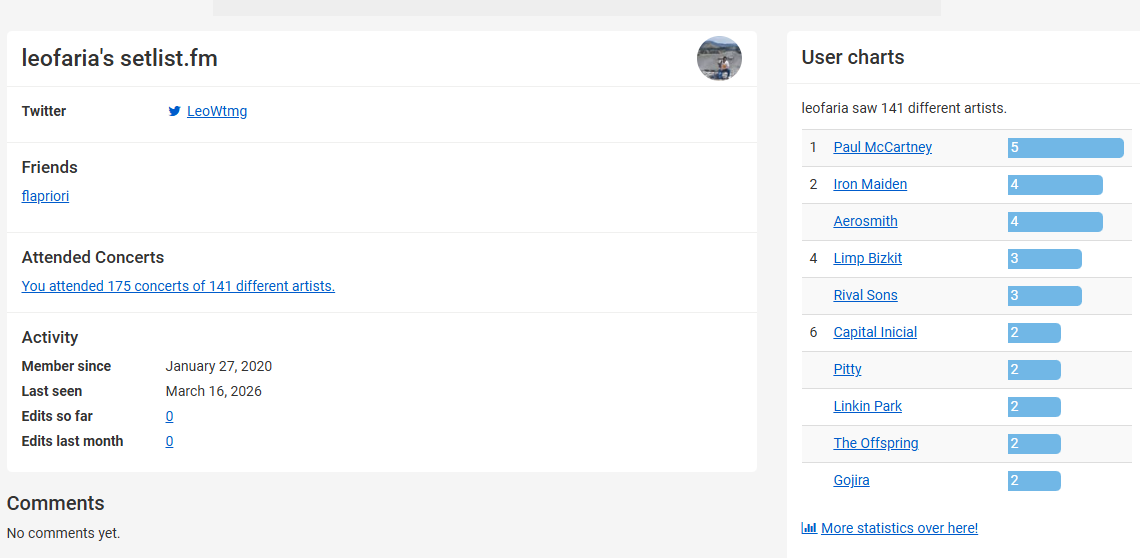Open the leofaria profile avatar picture
Viewport: 1140px width, 558px height.
(x=719, y=58)
